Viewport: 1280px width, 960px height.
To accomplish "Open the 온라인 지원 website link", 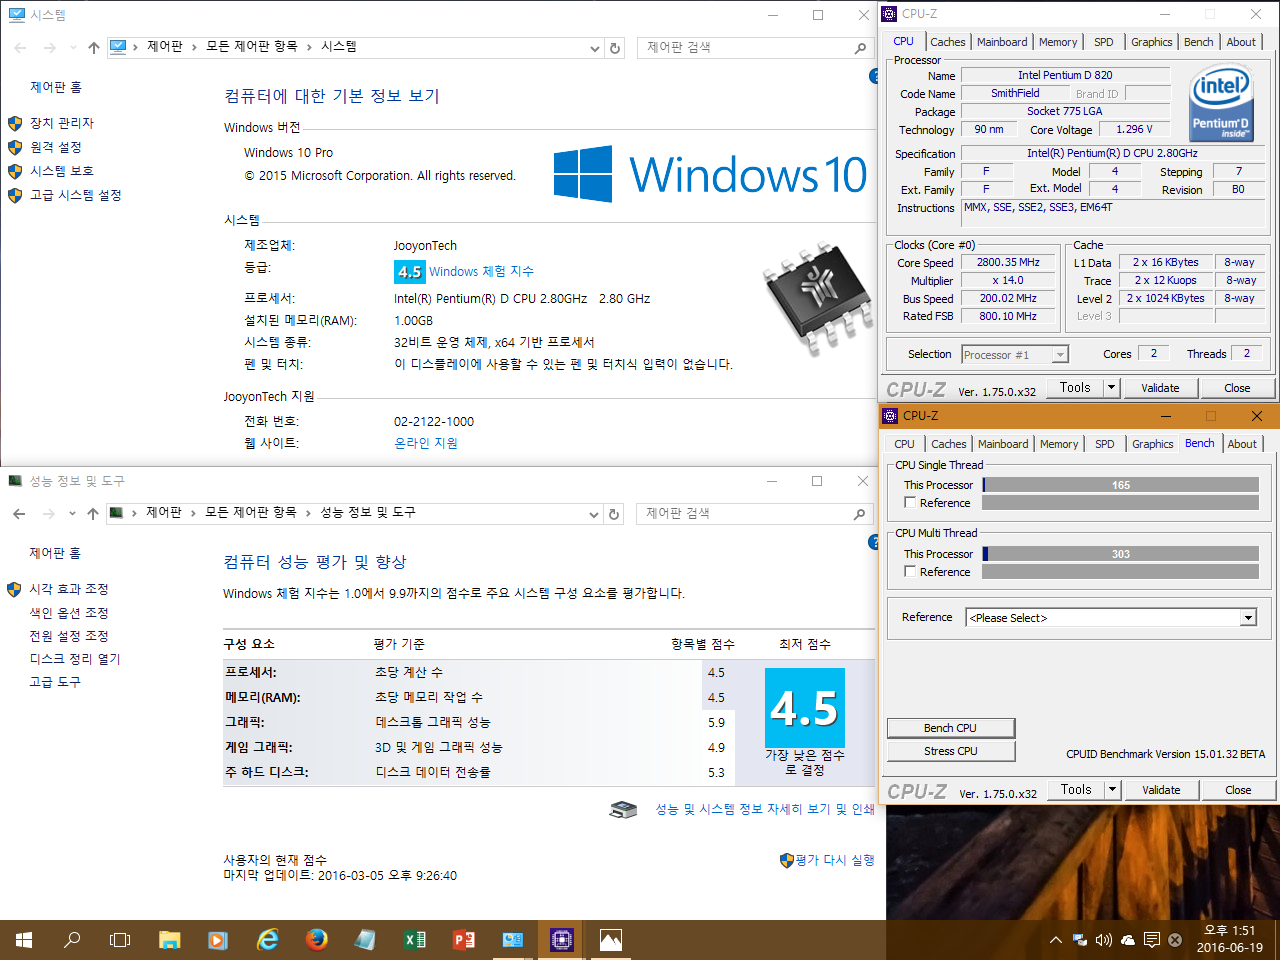I will tap(425, 443).
